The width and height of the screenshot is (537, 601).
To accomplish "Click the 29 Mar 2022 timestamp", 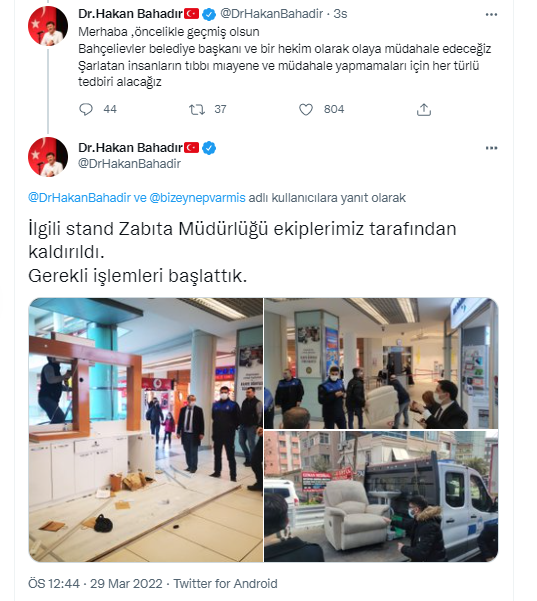I will tap(126, 583).
